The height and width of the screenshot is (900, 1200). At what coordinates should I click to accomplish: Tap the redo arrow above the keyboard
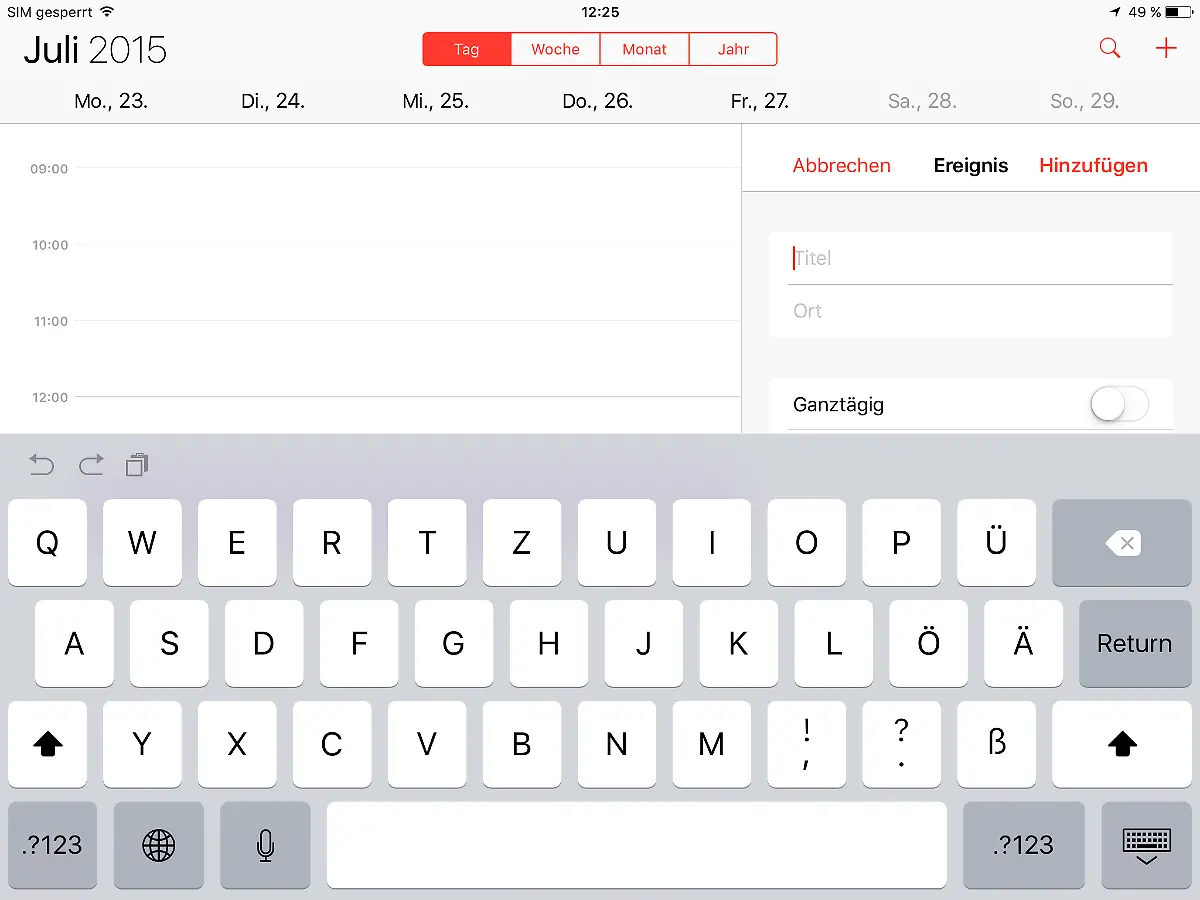[x=91, y=464]
